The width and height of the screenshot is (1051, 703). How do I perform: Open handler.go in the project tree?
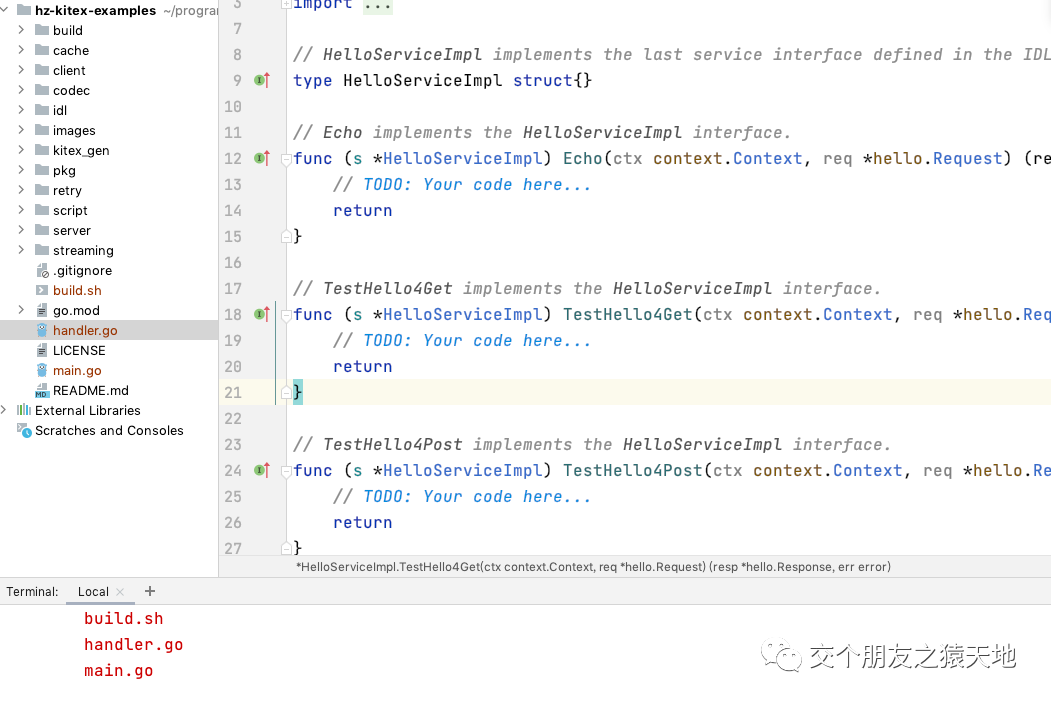(x=85, y=330)
